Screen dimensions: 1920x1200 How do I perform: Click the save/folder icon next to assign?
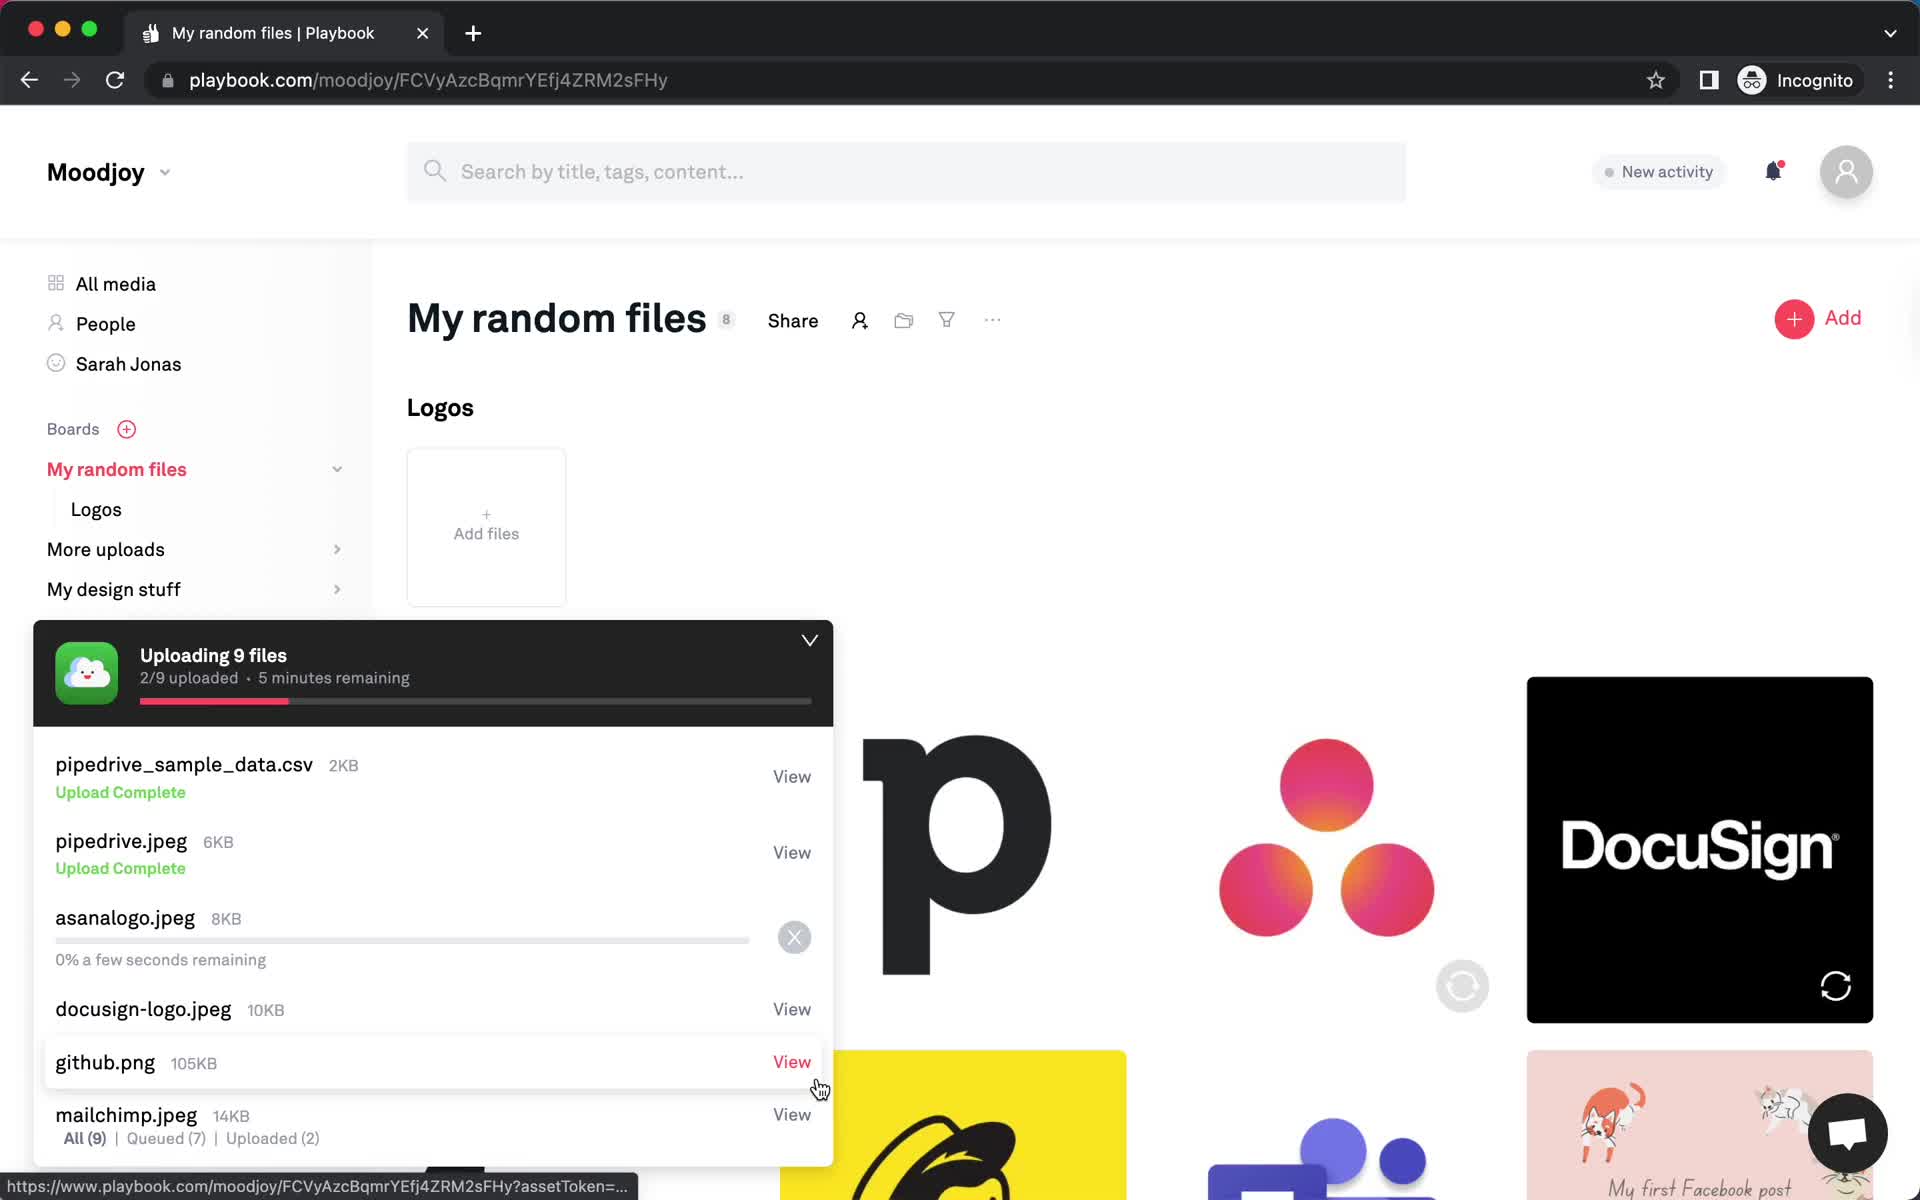(x=904, y=321)
